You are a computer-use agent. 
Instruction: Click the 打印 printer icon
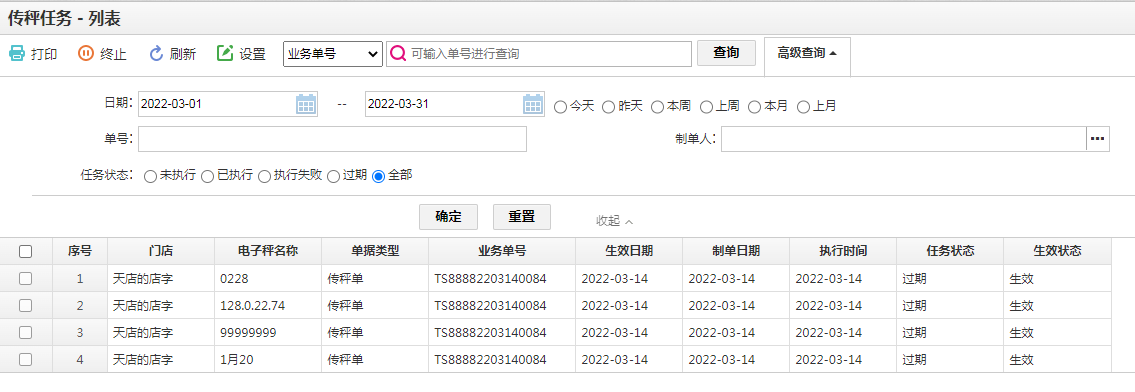(x=17, y=54)
